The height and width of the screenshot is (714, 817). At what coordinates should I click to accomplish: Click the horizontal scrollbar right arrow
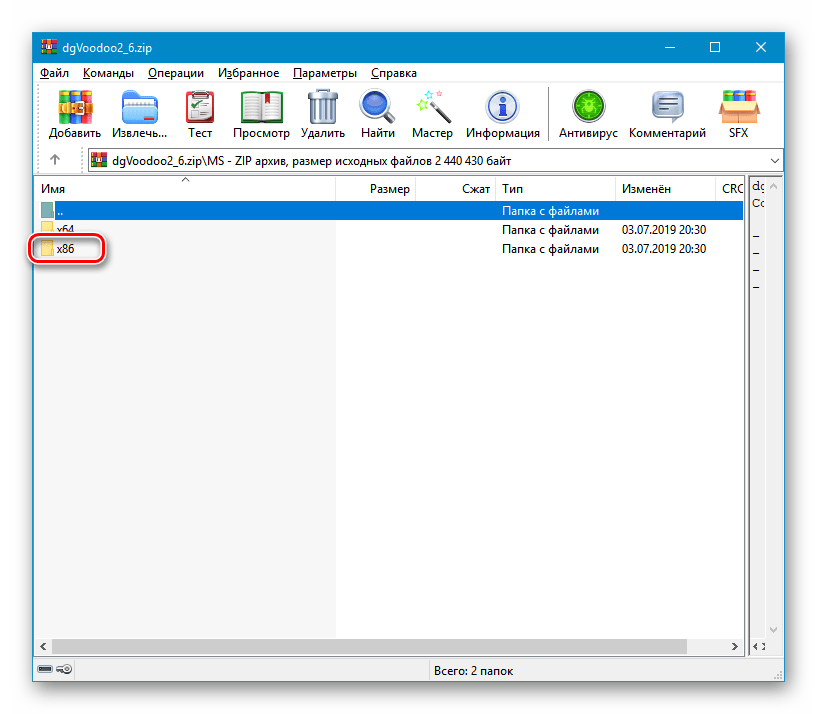click(738, 648)
